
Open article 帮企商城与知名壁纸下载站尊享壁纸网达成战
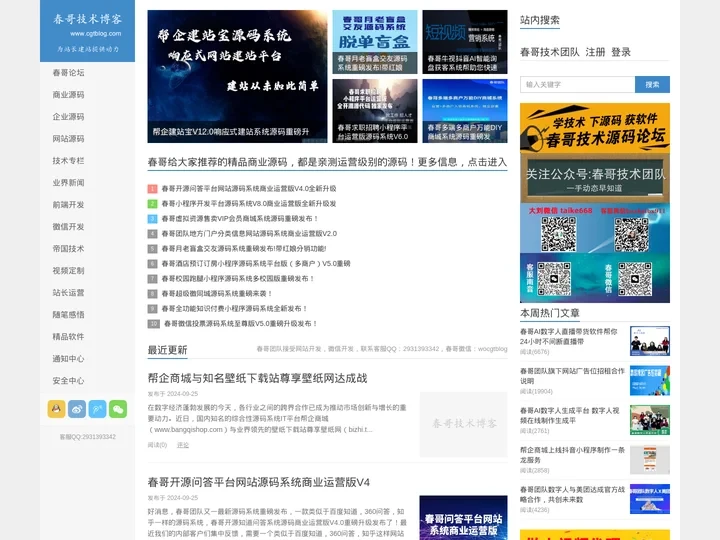(257, 378)
